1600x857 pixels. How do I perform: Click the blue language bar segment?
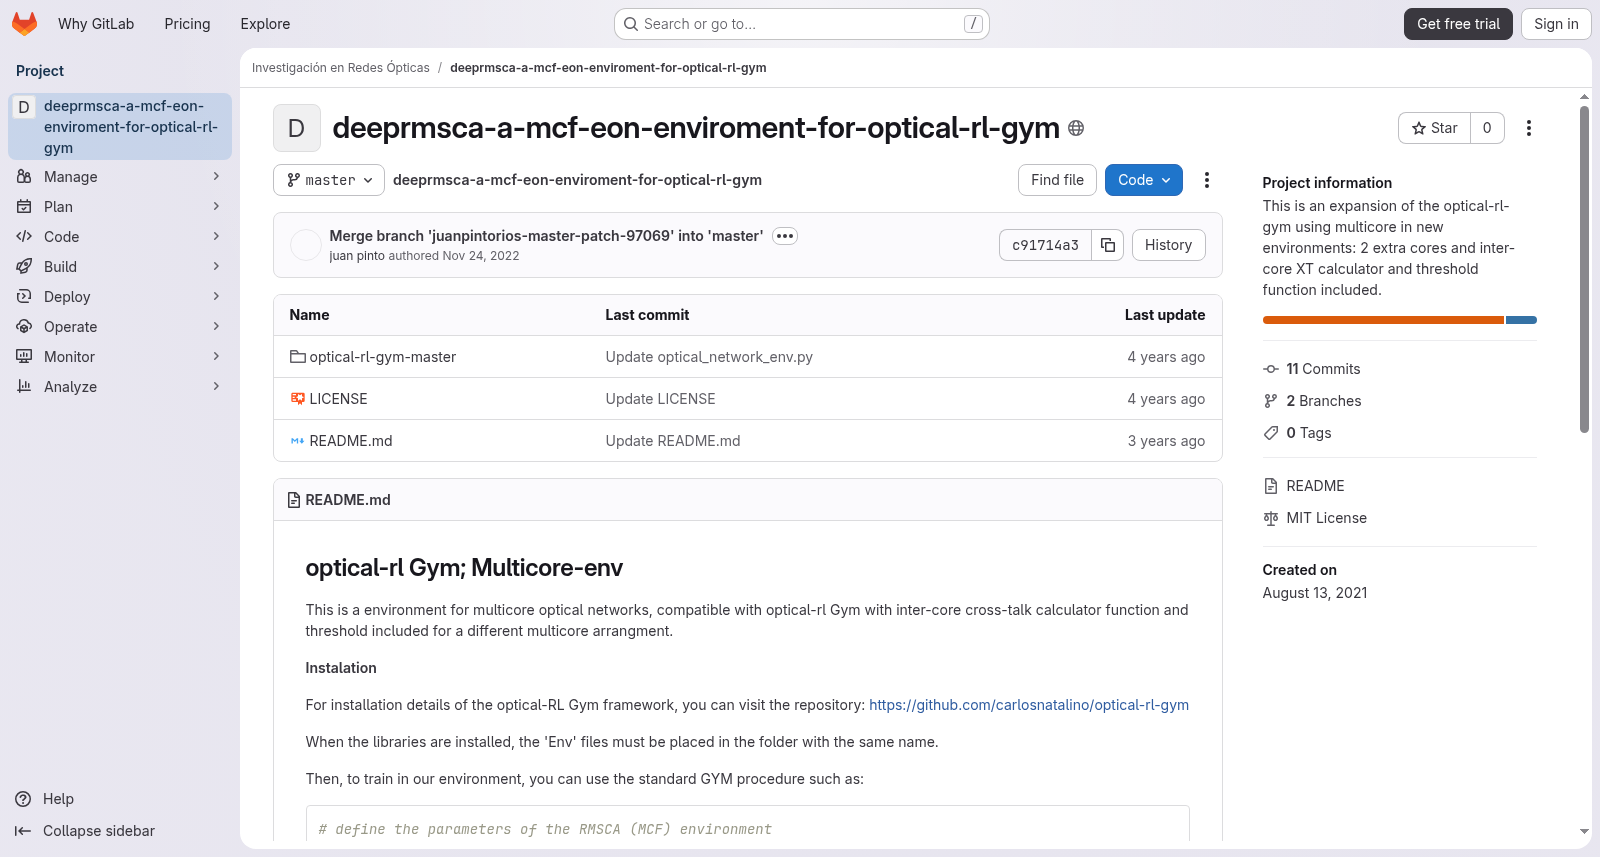[x=1521, y=320]
